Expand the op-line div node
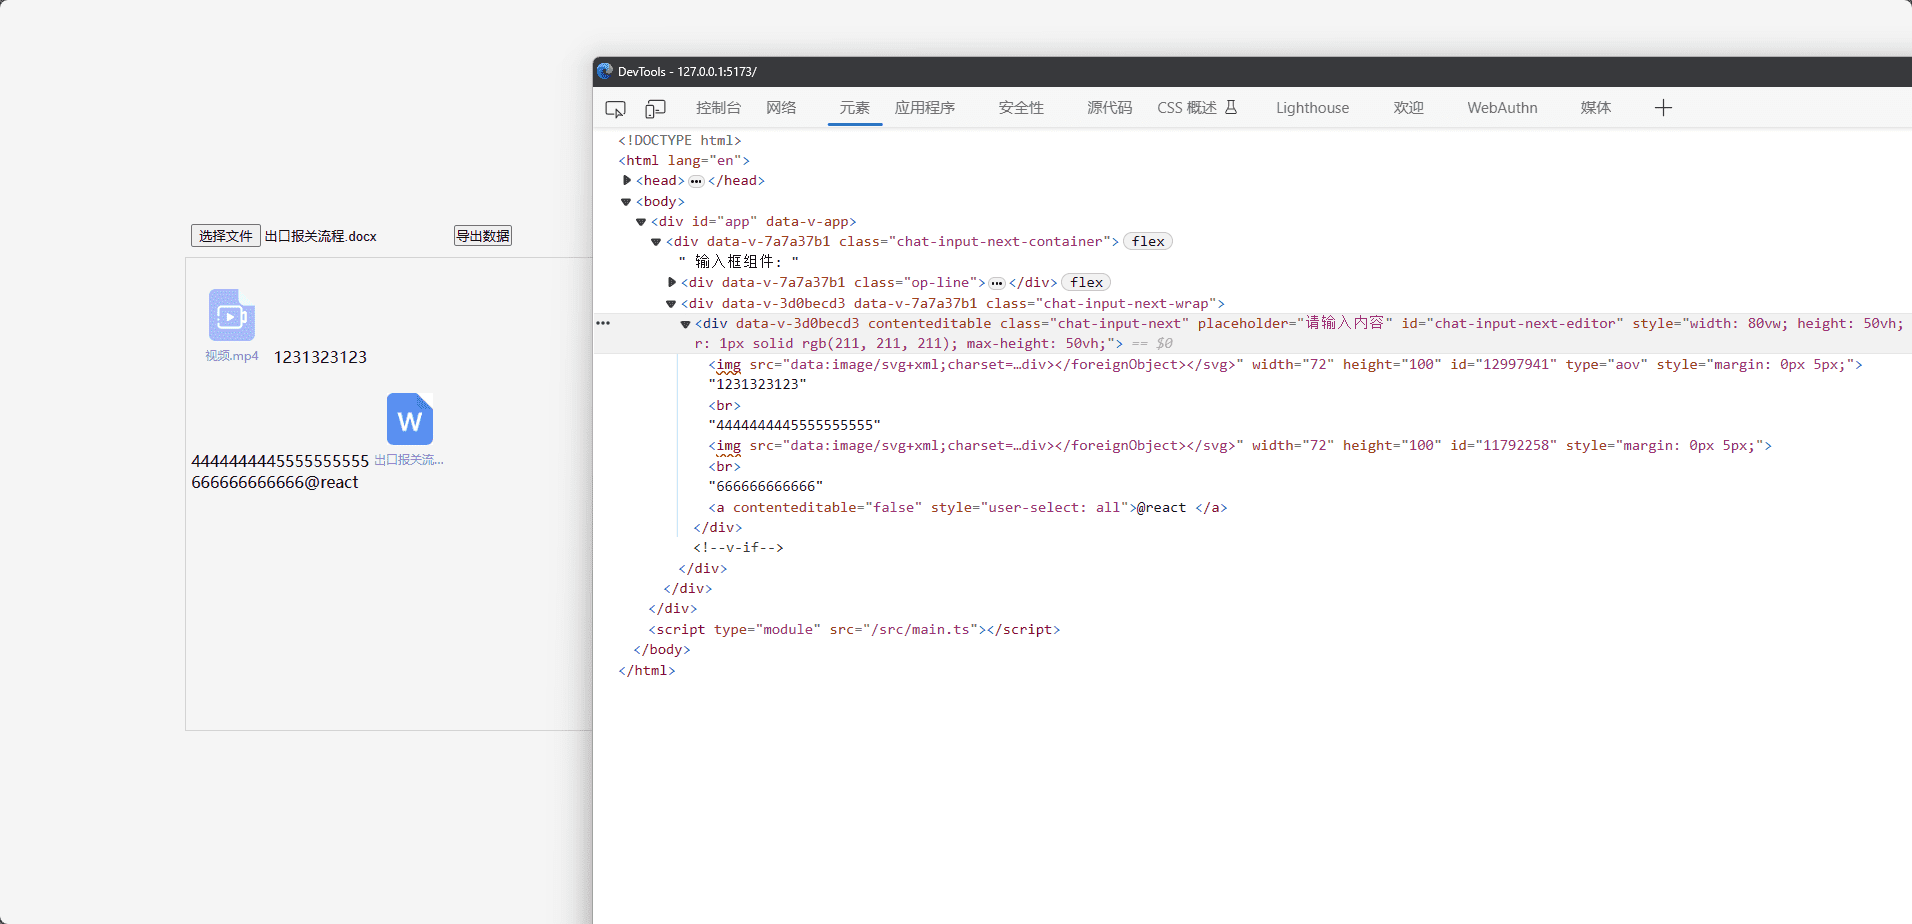This screenshot has width=1912, height=924. coord(671,282)
